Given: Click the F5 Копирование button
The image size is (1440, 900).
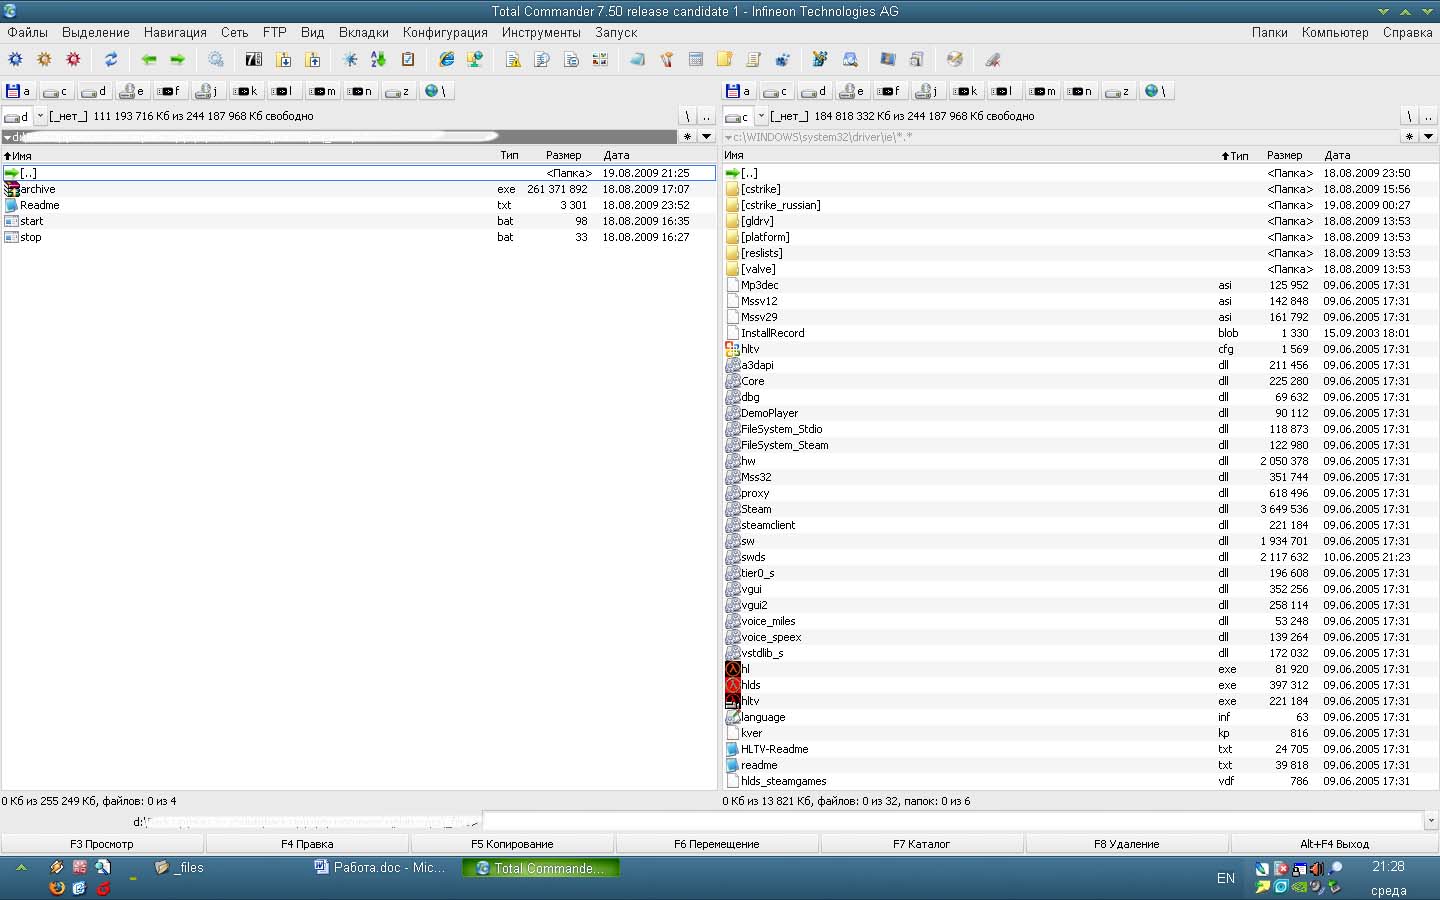Looking at the screenshot, I should [x=512, y=844].
